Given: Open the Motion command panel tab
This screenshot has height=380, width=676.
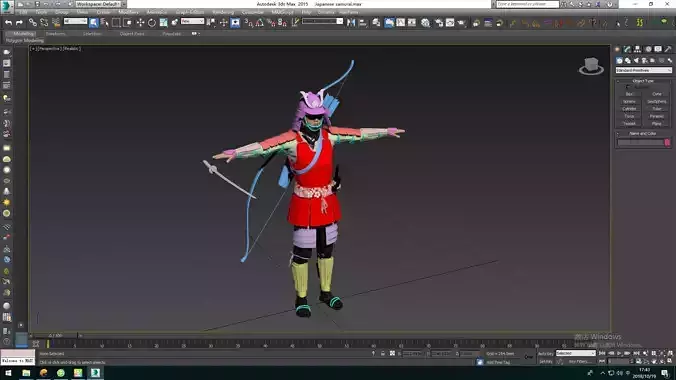Looking at the screenshot, I should click(648, 49).
